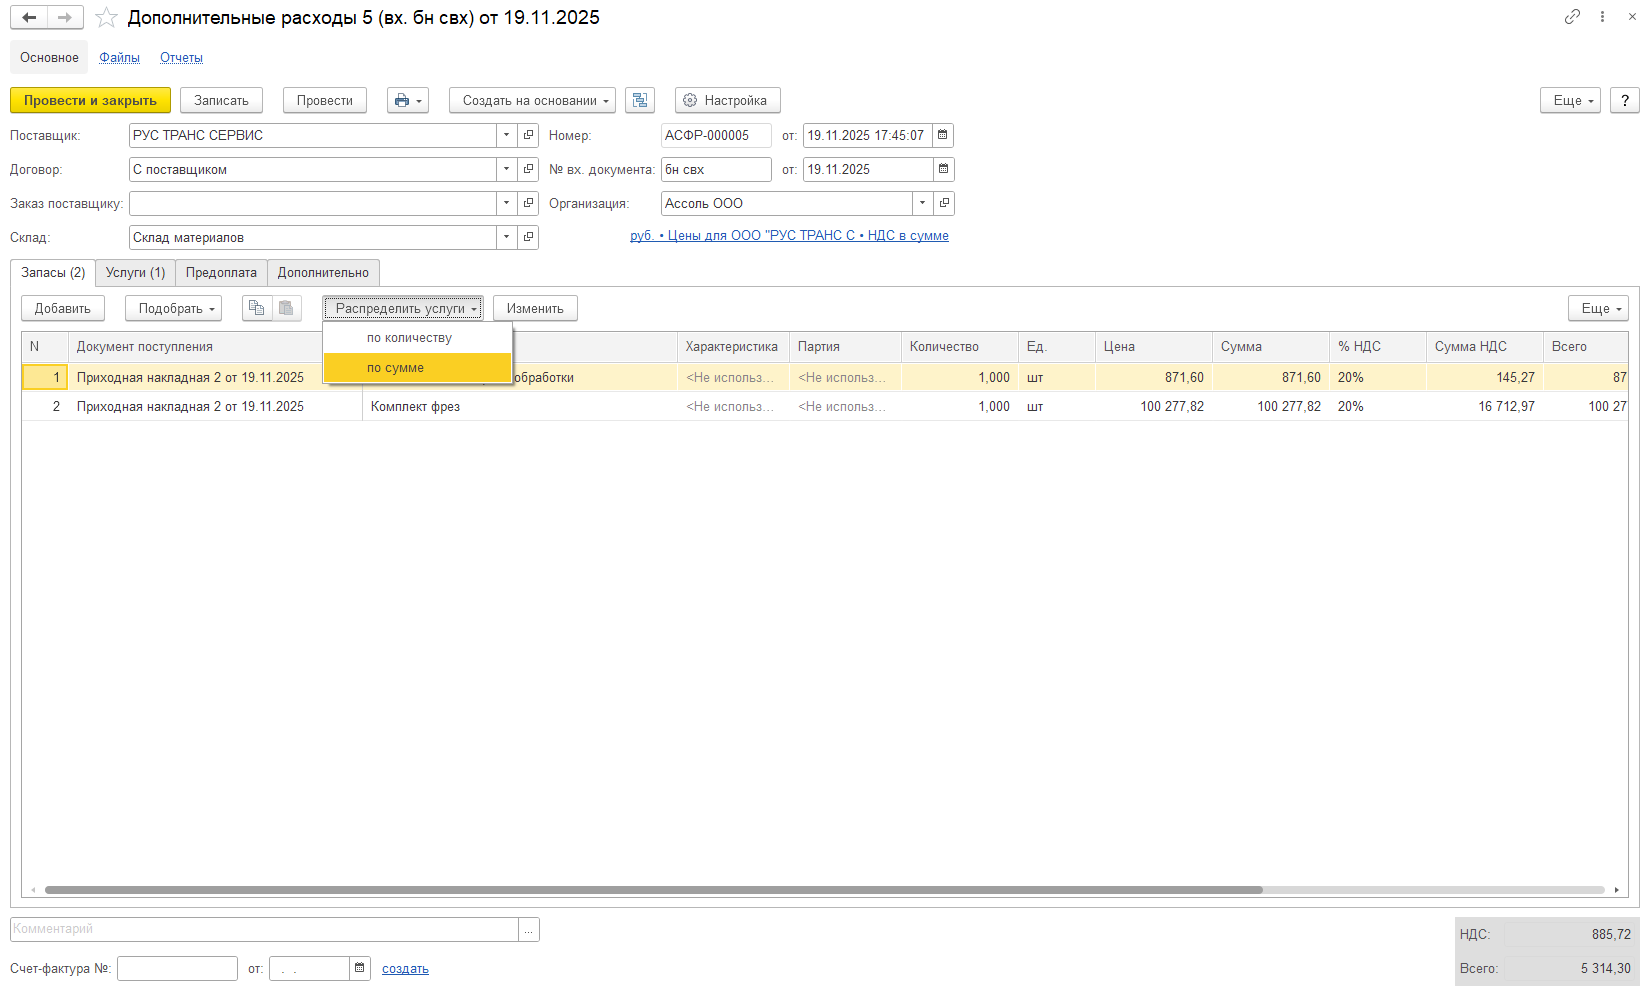The image size is (1644, 990).
Task: Click the paste rows icon
Action: [x=287, y=309]
